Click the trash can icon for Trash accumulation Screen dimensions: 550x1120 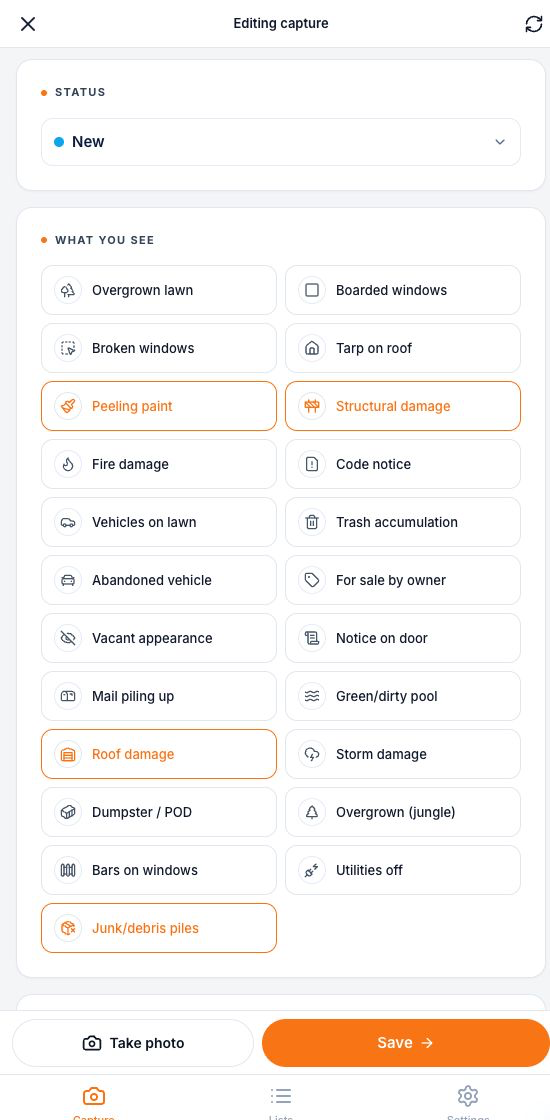click(312, 522)
